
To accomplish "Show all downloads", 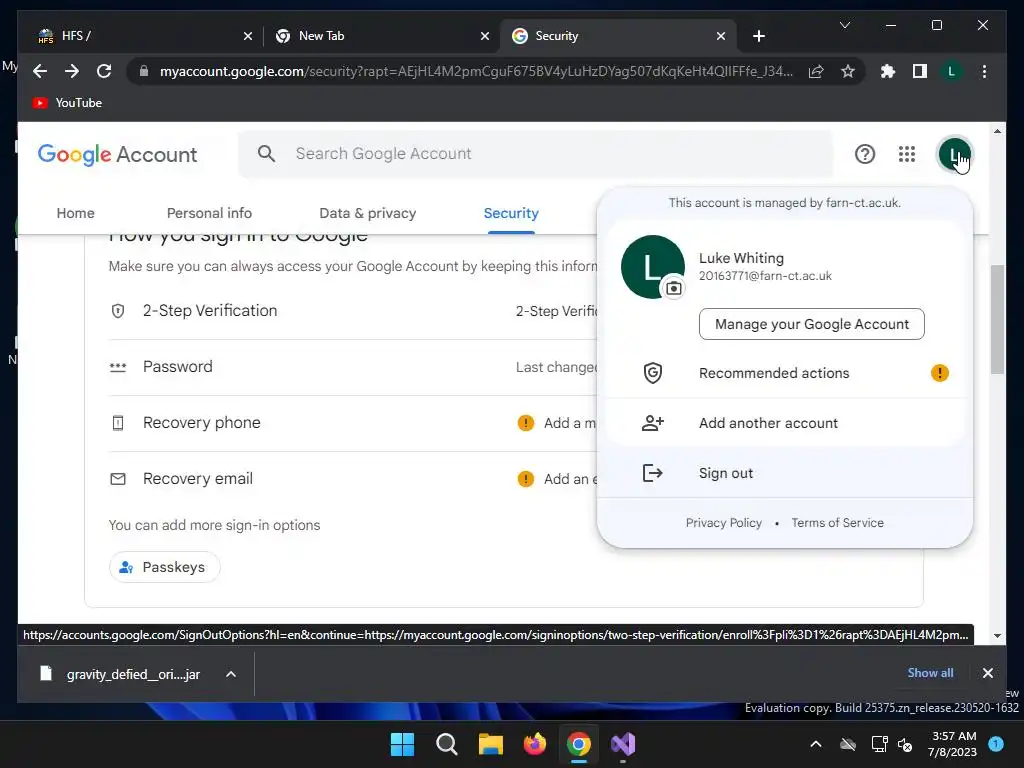I will pyautogui.click(x=930, y=673).
